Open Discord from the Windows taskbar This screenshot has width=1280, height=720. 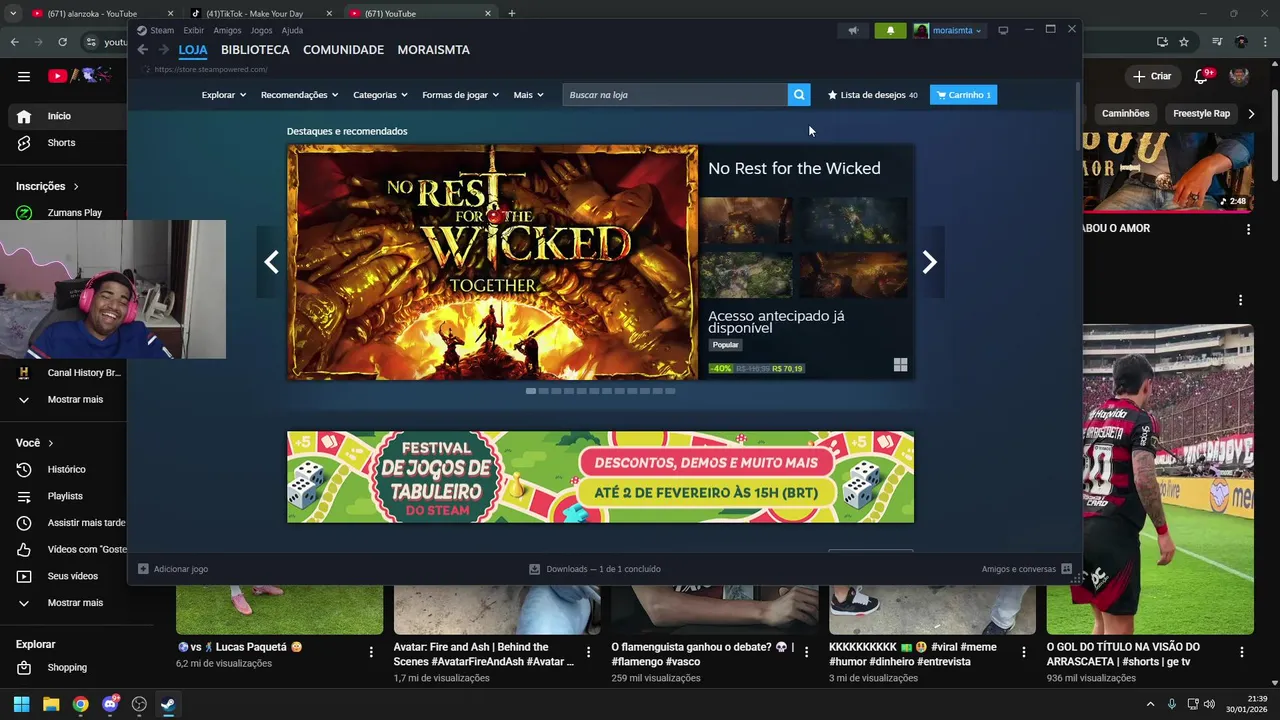(110, 704)
